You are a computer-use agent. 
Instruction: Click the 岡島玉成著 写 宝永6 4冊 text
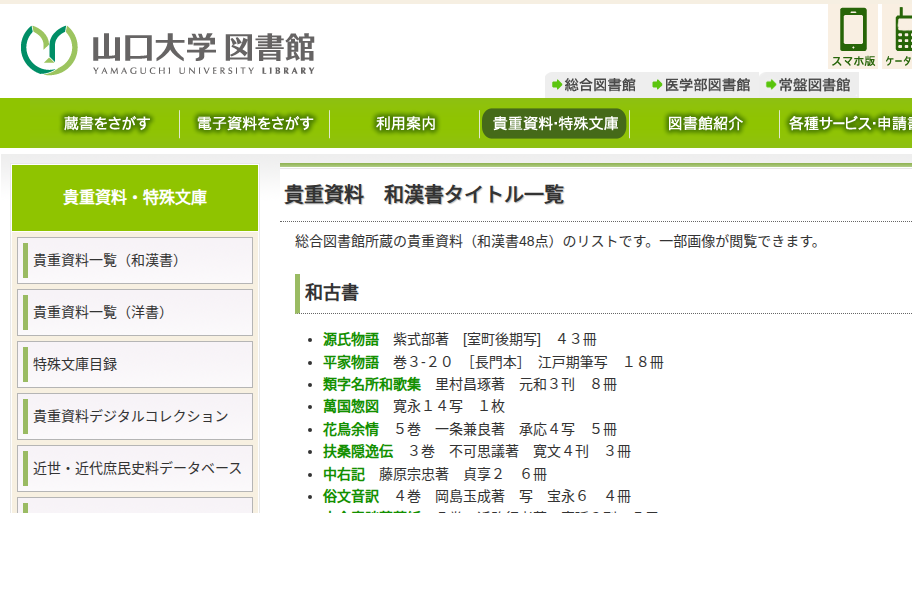[x=533, y=497]
